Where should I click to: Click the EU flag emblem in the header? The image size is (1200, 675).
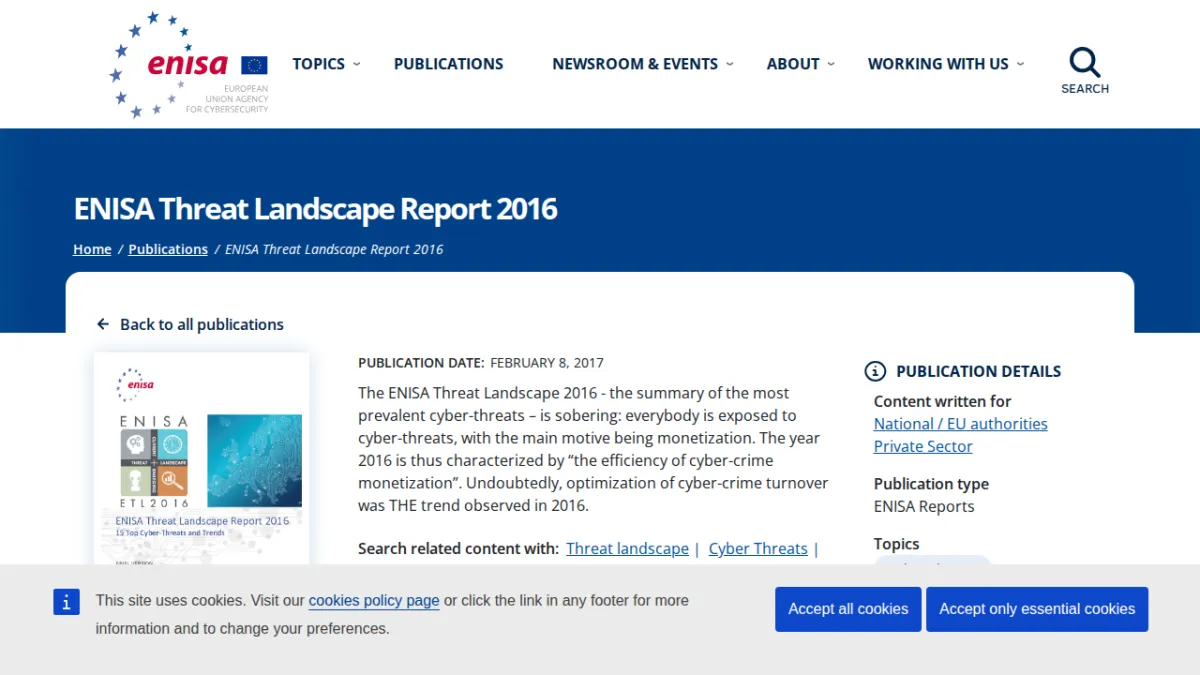tap(254, 65)
